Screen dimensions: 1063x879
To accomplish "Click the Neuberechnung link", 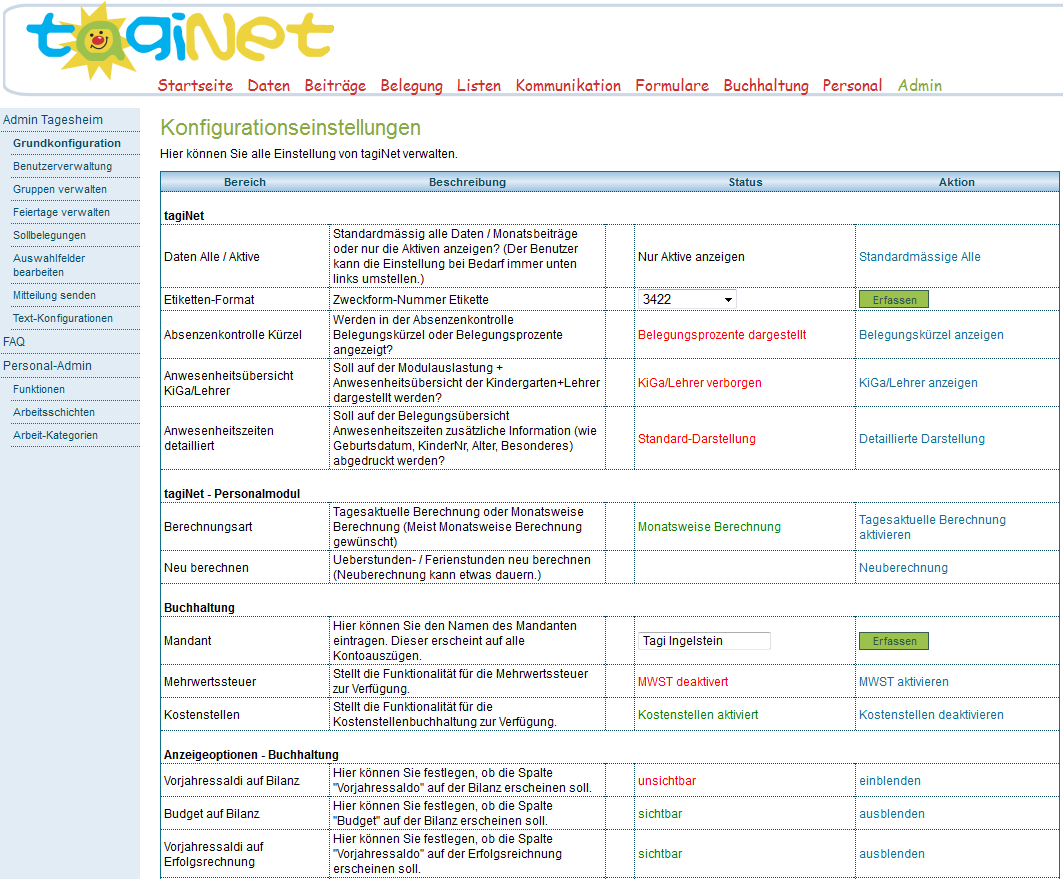I will 903,568.
